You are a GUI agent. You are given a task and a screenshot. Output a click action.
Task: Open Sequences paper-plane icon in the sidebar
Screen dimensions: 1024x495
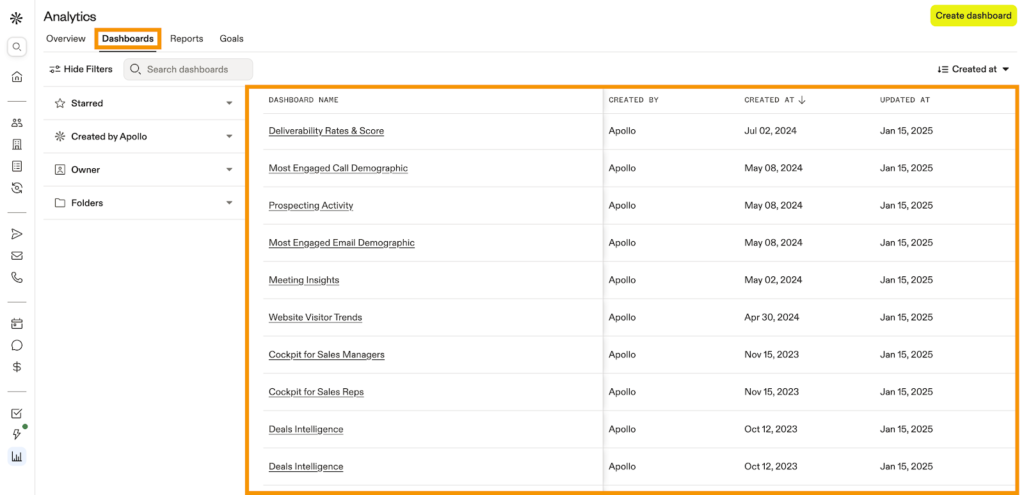17,234
